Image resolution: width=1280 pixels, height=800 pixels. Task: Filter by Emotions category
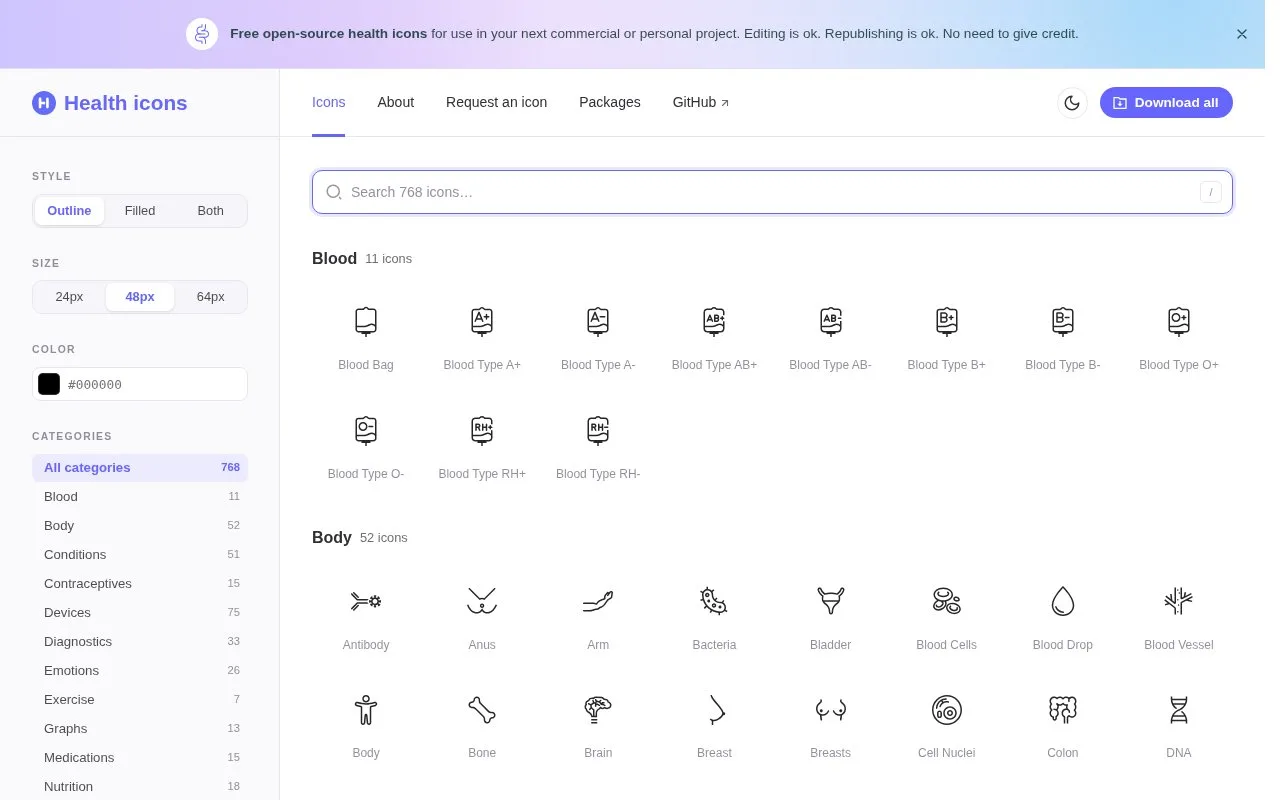140,671
